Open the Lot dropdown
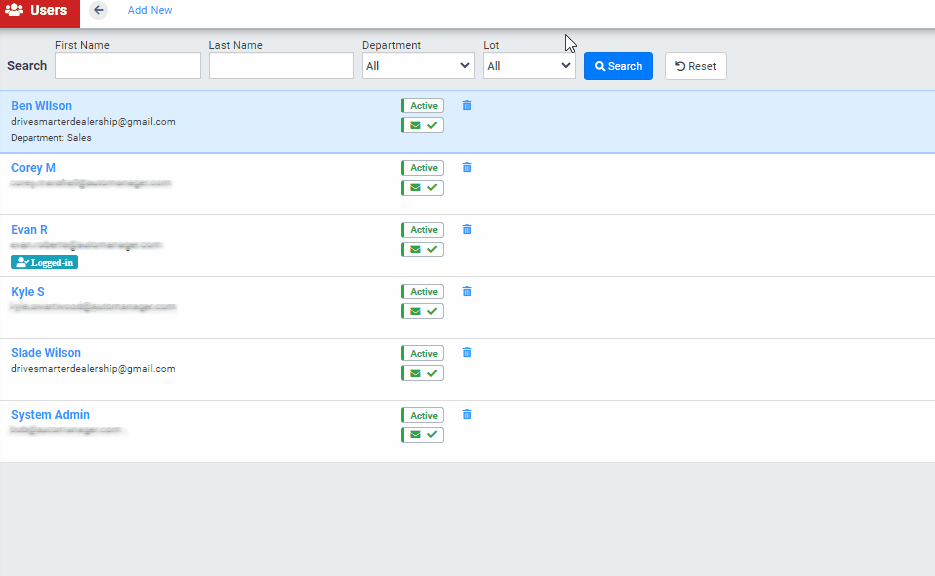 click(529, 66)
